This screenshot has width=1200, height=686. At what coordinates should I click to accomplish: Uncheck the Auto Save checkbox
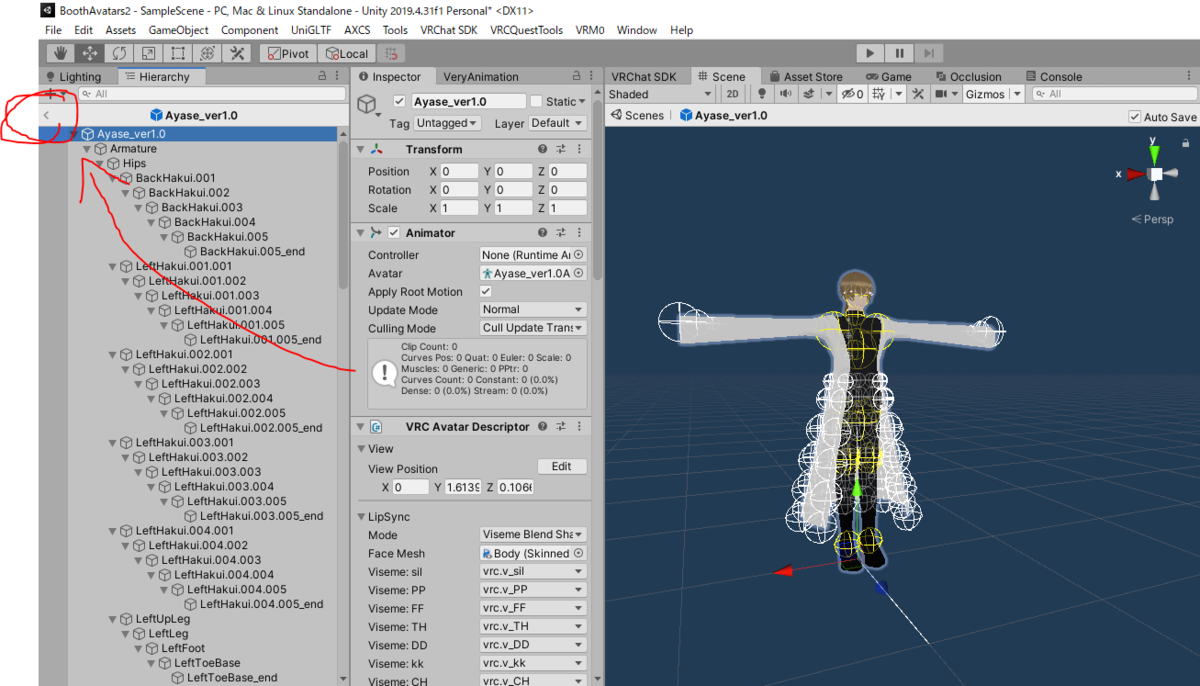(1134, 116)
